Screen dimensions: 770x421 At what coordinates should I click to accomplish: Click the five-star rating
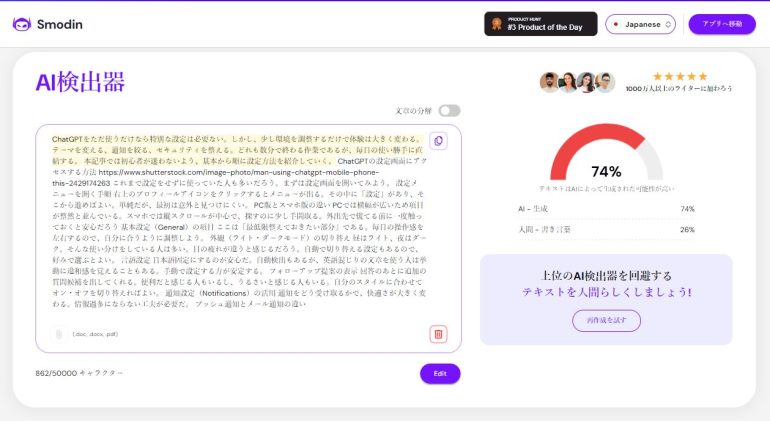(680, 76)
